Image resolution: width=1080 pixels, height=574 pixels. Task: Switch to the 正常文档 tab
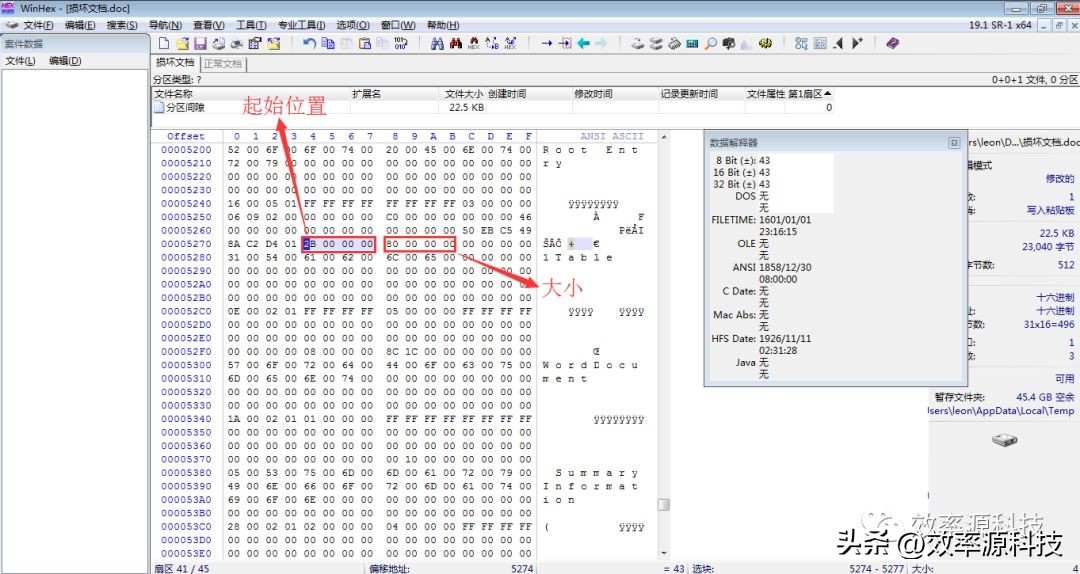click(x=223, y=63)
